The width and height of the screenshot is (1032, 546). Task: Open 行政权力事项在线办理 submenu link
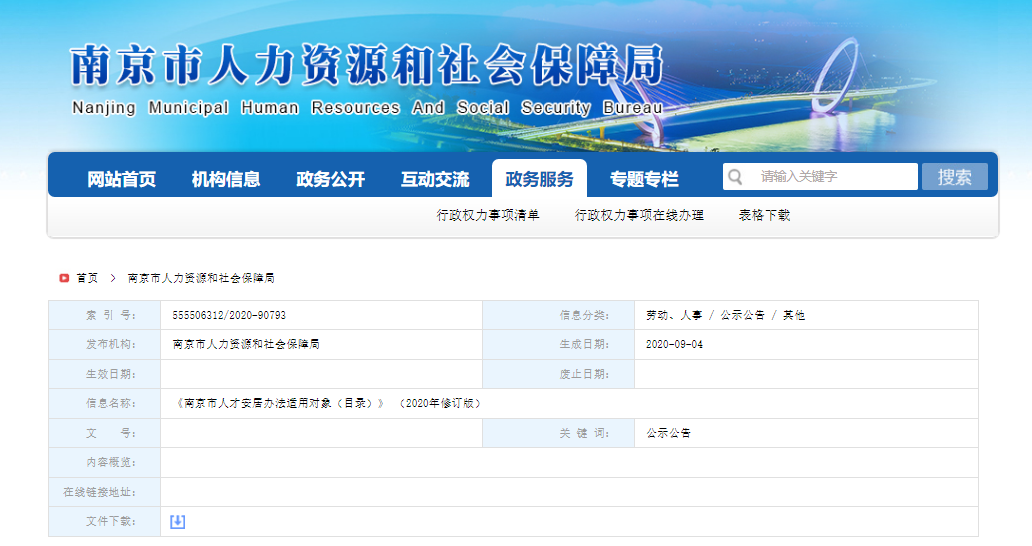pos(639,215)
